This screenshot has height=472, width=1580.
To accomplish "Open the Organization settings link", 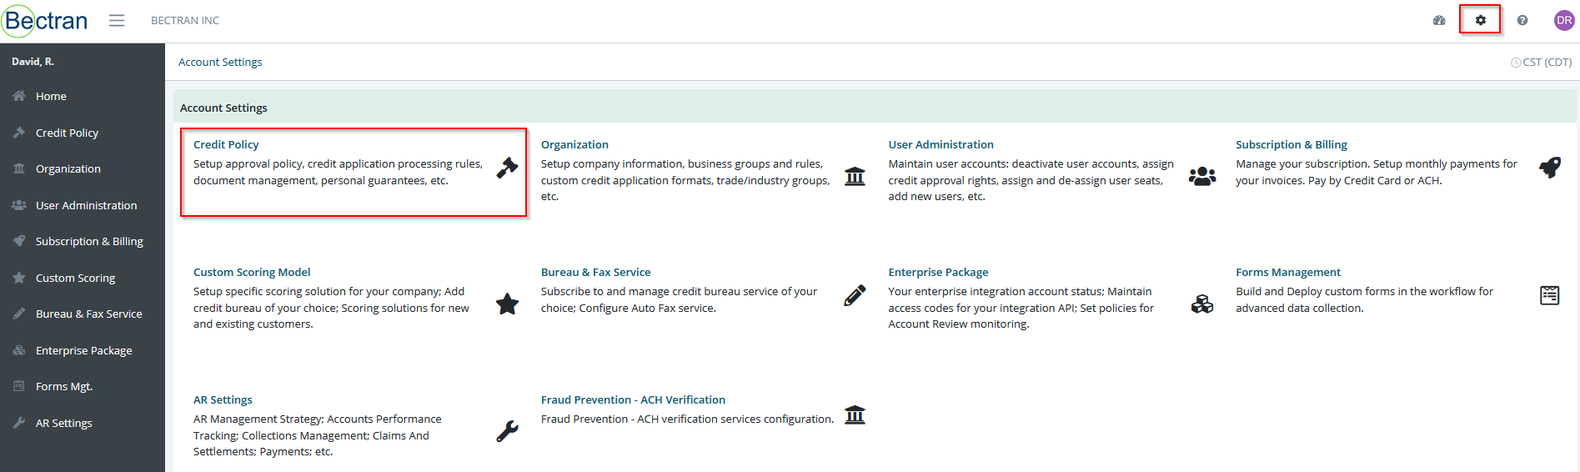I will [574, 145].
